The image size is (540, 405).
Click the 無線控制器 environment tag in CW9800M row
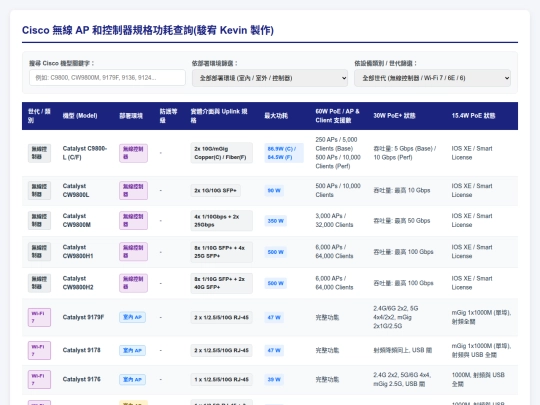(133, 220)
